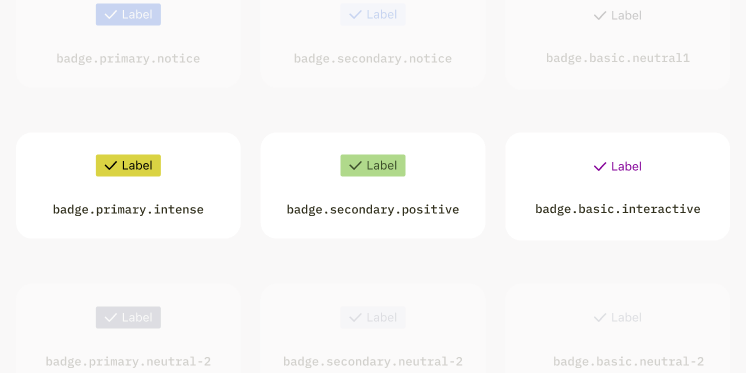Click checkmark in faded secondary notice badge
This screenshot has height=373, width=746.
355,15
